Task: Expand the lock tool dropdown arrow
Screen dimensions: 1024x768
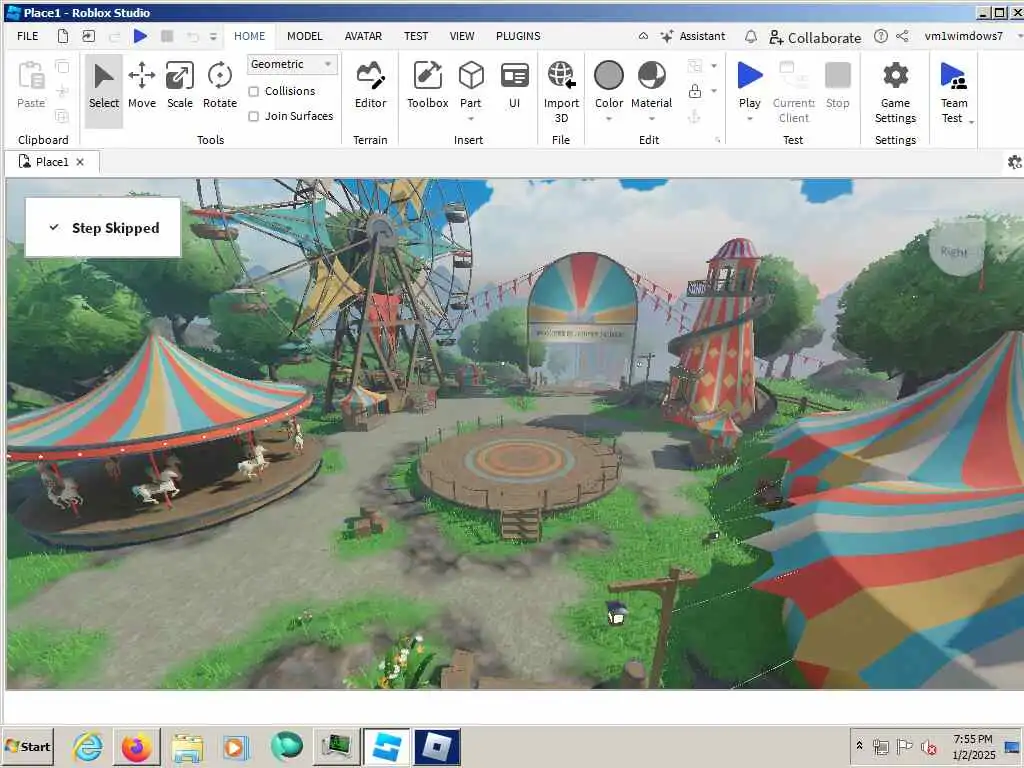Action: point(714,91)
